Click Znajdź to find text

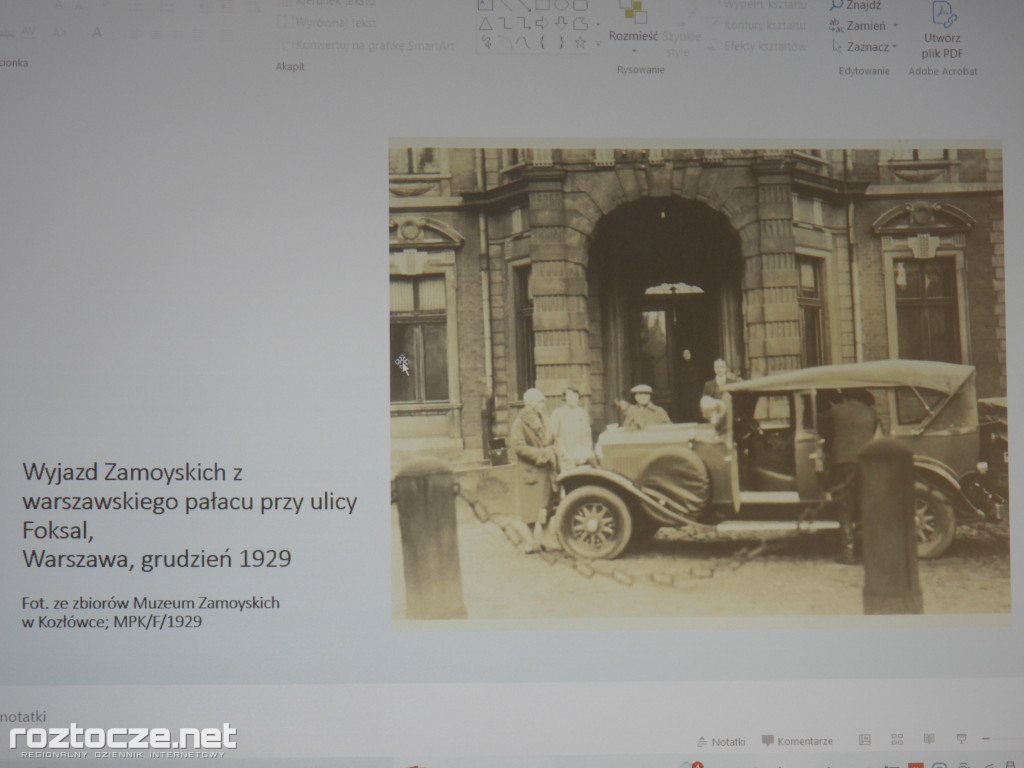856,6
